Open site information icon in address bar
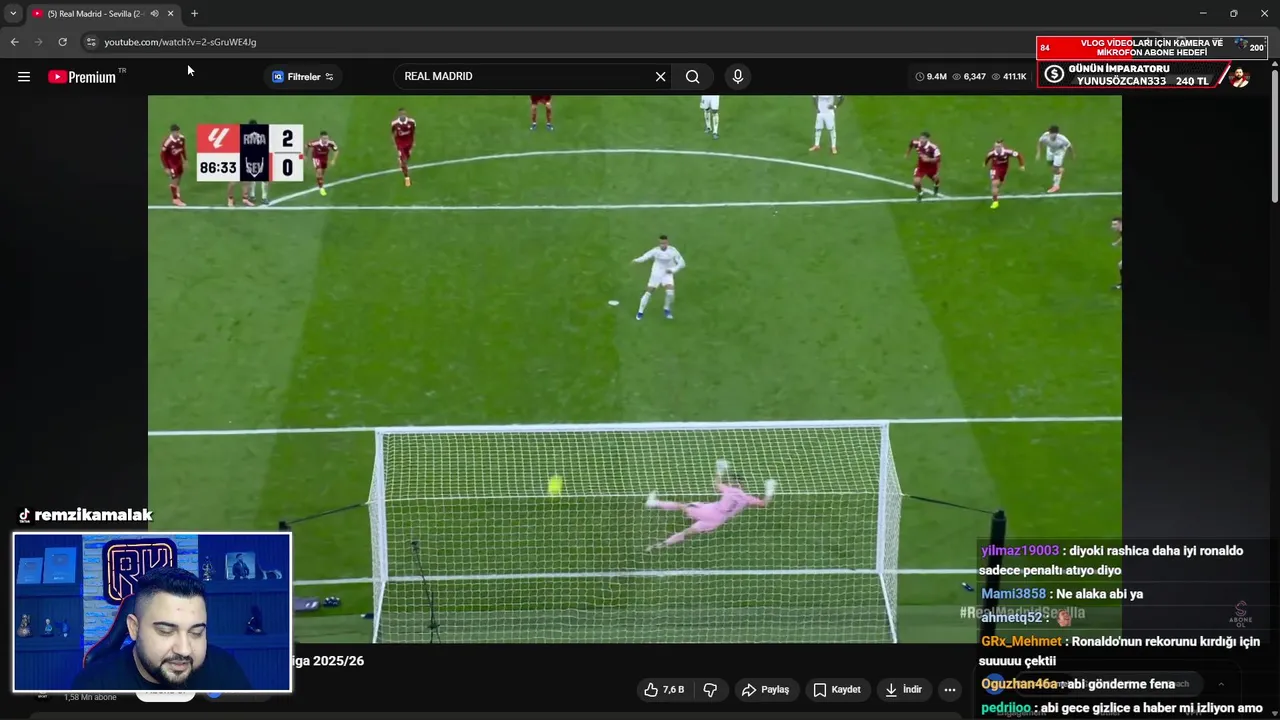1280x720 pixels. 90,42
